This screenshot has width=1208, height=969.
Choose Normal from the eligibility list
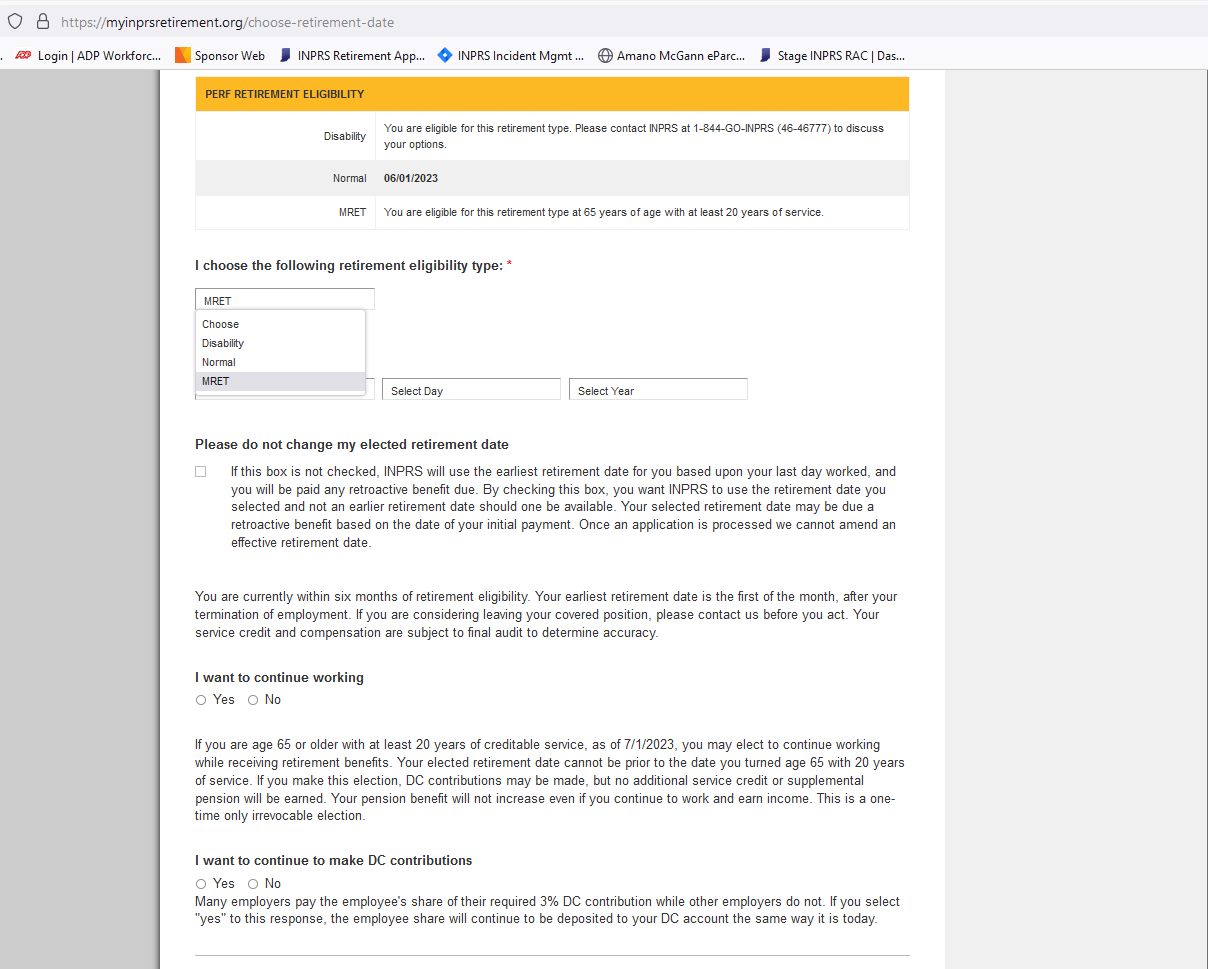click(x=219, y=362)
